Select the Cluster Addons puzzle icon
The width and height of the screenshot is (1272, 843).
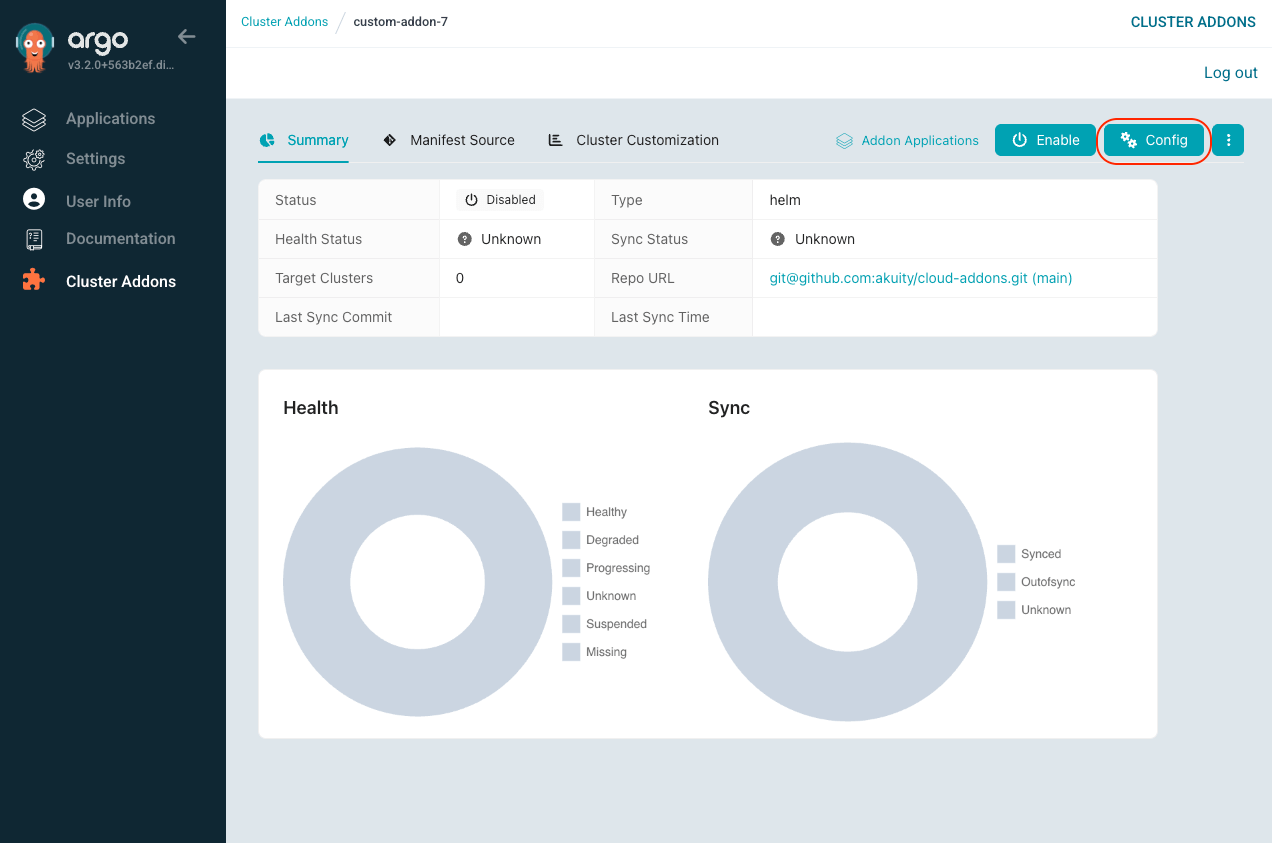pyautogui.click(x=34, y=281)
